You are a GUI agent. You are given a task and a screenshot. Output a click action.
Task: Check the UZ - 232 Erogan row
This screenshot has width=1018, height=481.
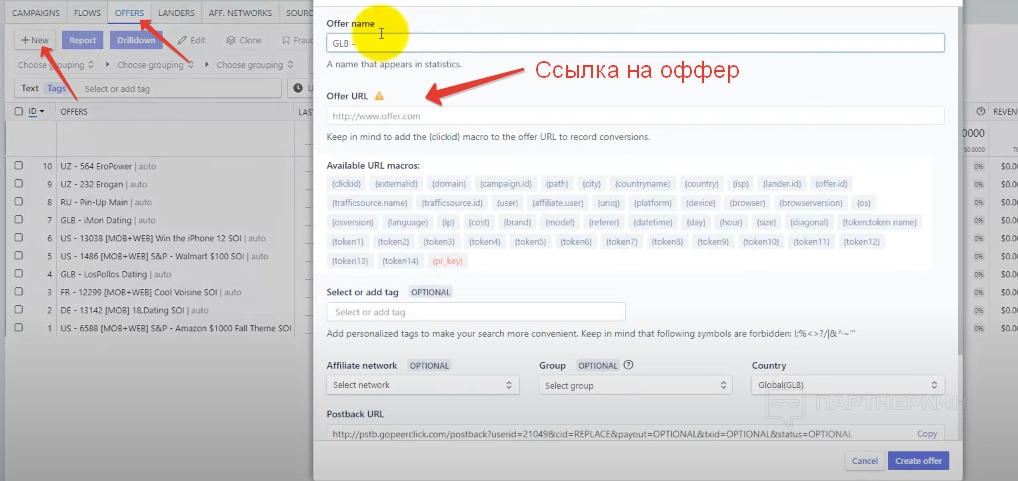pos(19,184)
